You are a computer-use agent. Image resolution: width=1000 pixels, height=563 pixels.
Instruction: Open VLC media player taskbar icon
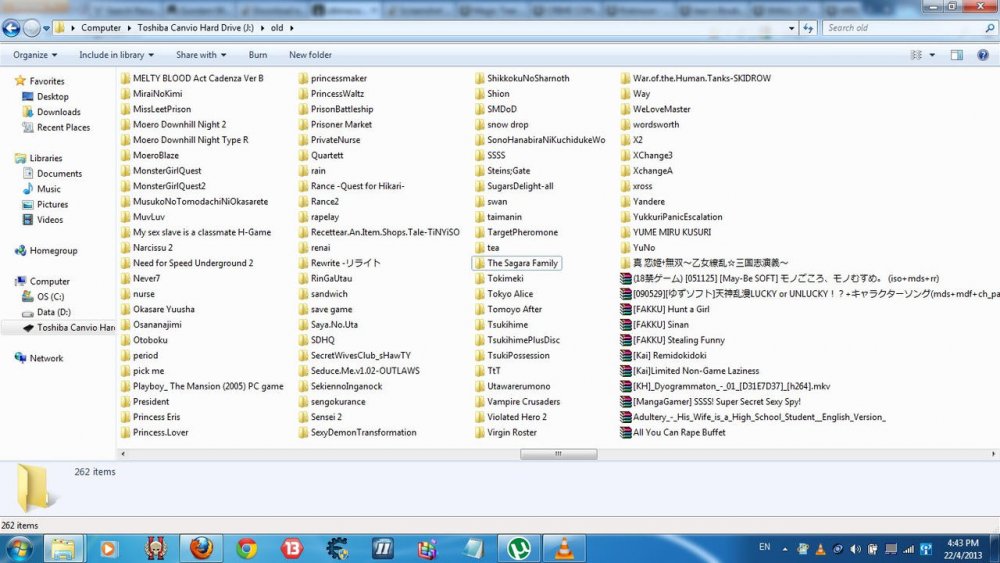click(x=564, y=548)
